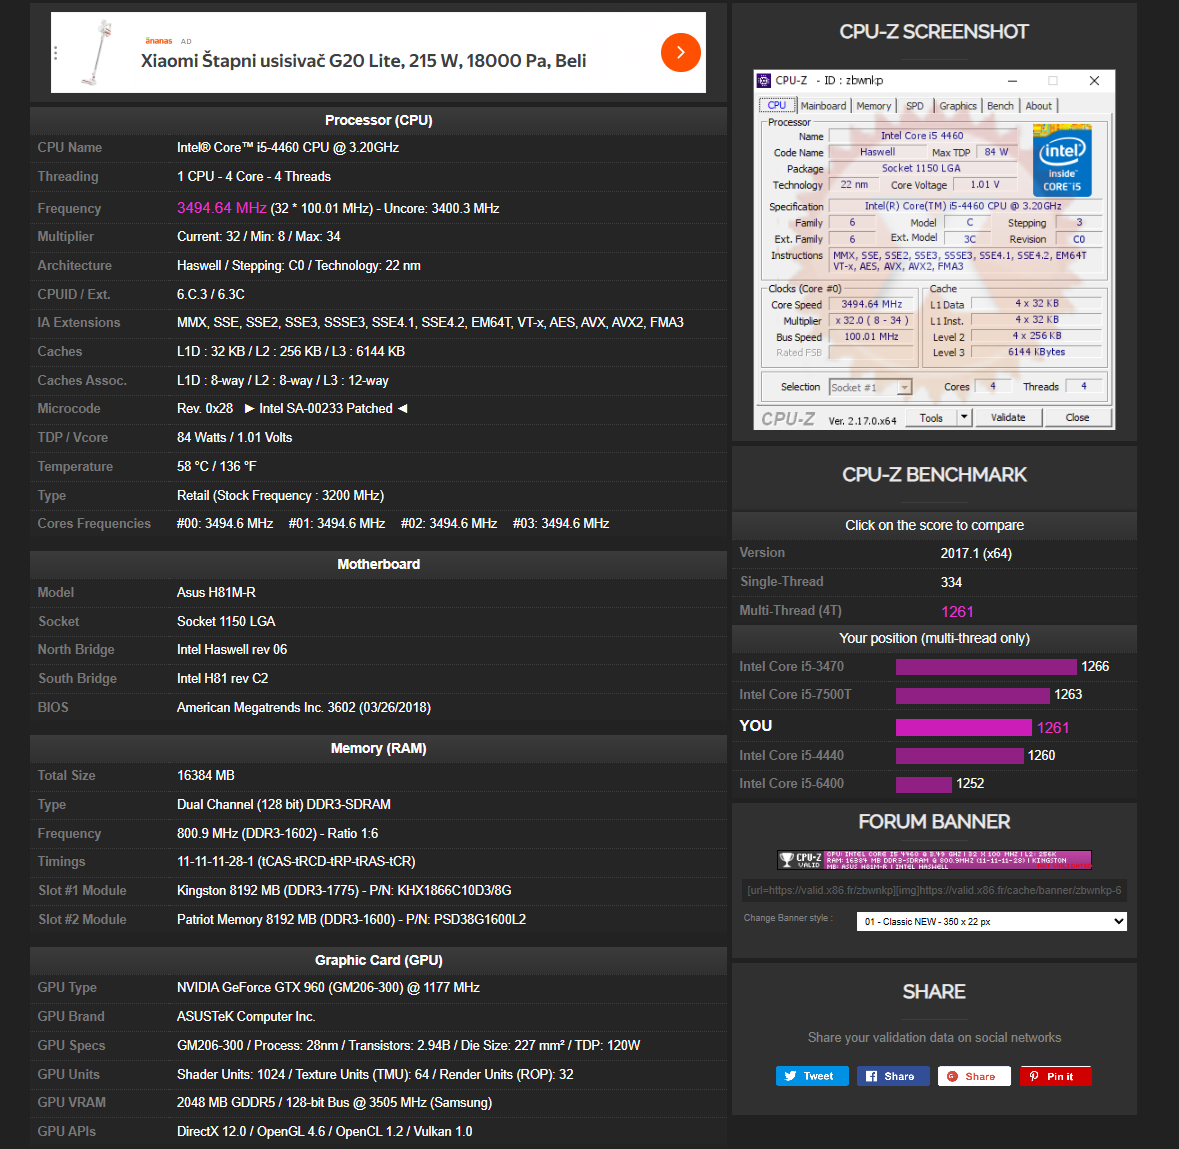Screen dimensions: 1179x1149
Task: Click the vacuum cleaner product image in the ad
Action: [98, 52]
